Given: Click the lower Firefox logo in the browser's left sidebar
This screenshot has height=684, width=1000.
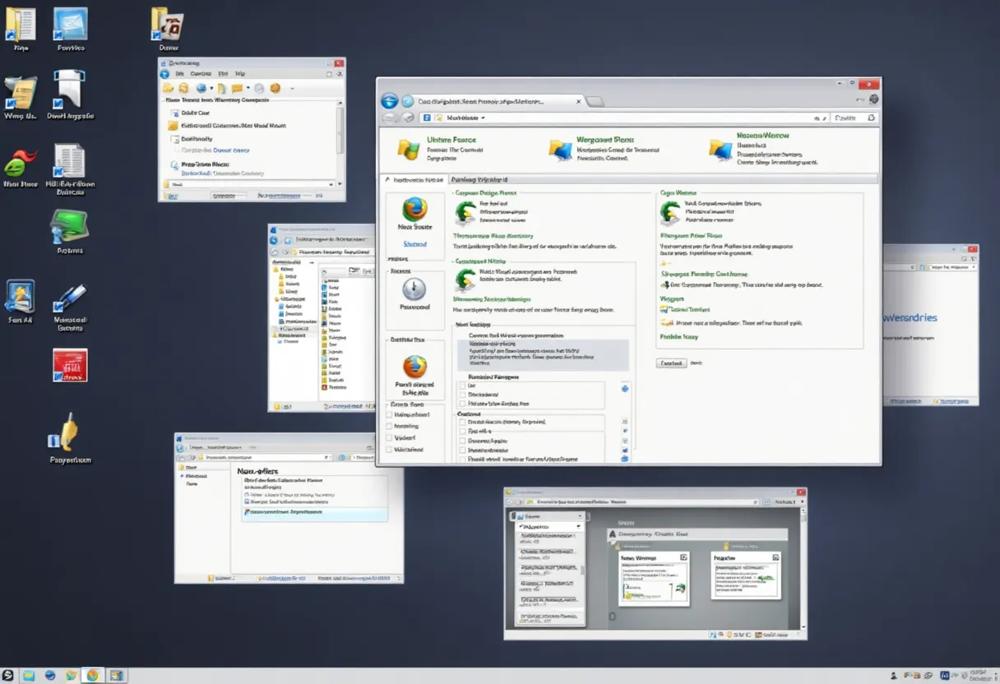Looking at the screenshot, I should (415, 367).
